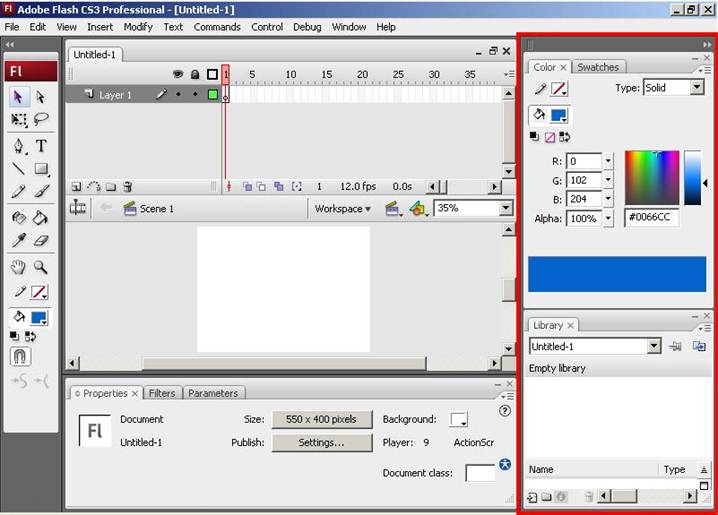Click Black and White icon in Tools panel
The height and width of the screenshot is (515, 718).
coord(14,336)
